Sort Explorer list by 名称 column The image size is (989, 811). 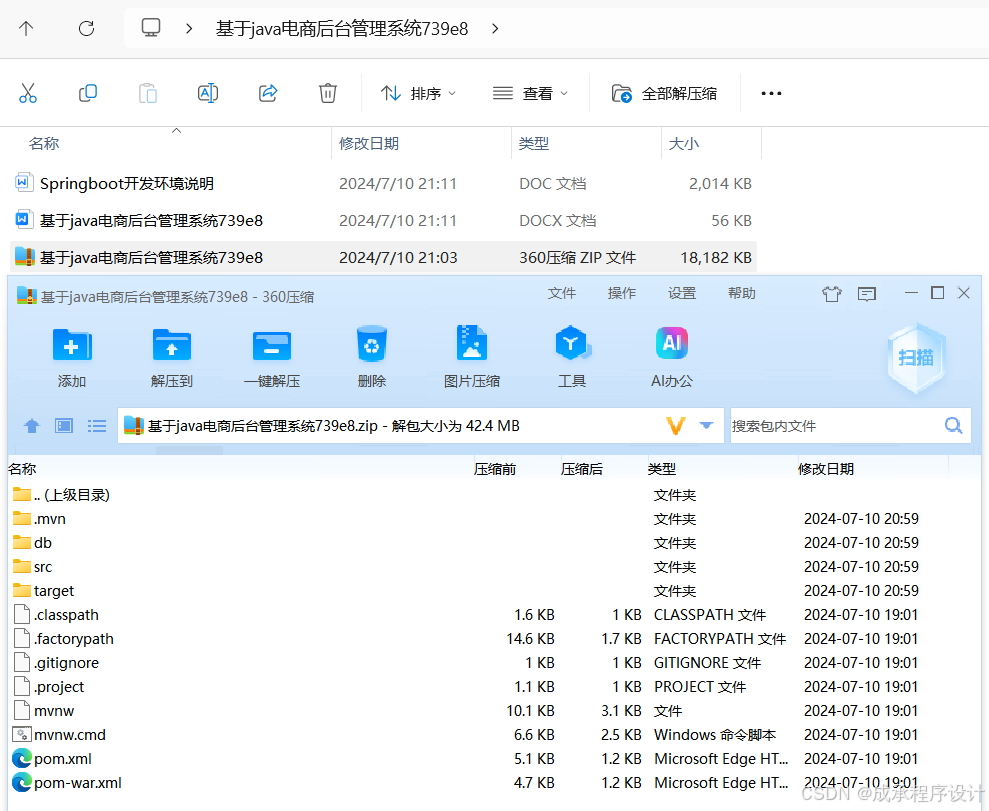pyautogui.click(x=44, y=144)
